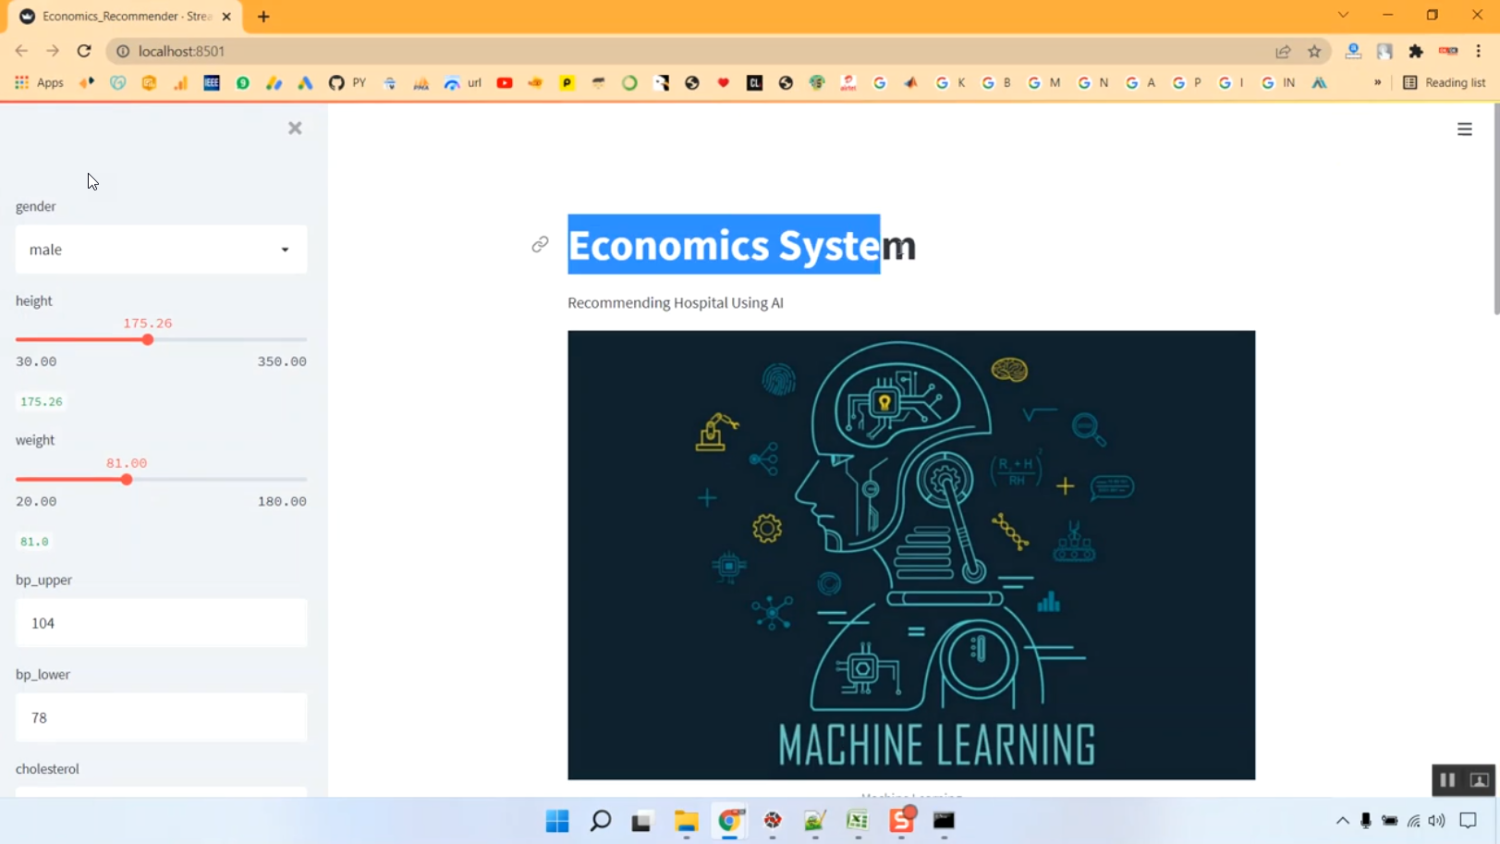
Task: Reload the localhost page
Action: 84,51
